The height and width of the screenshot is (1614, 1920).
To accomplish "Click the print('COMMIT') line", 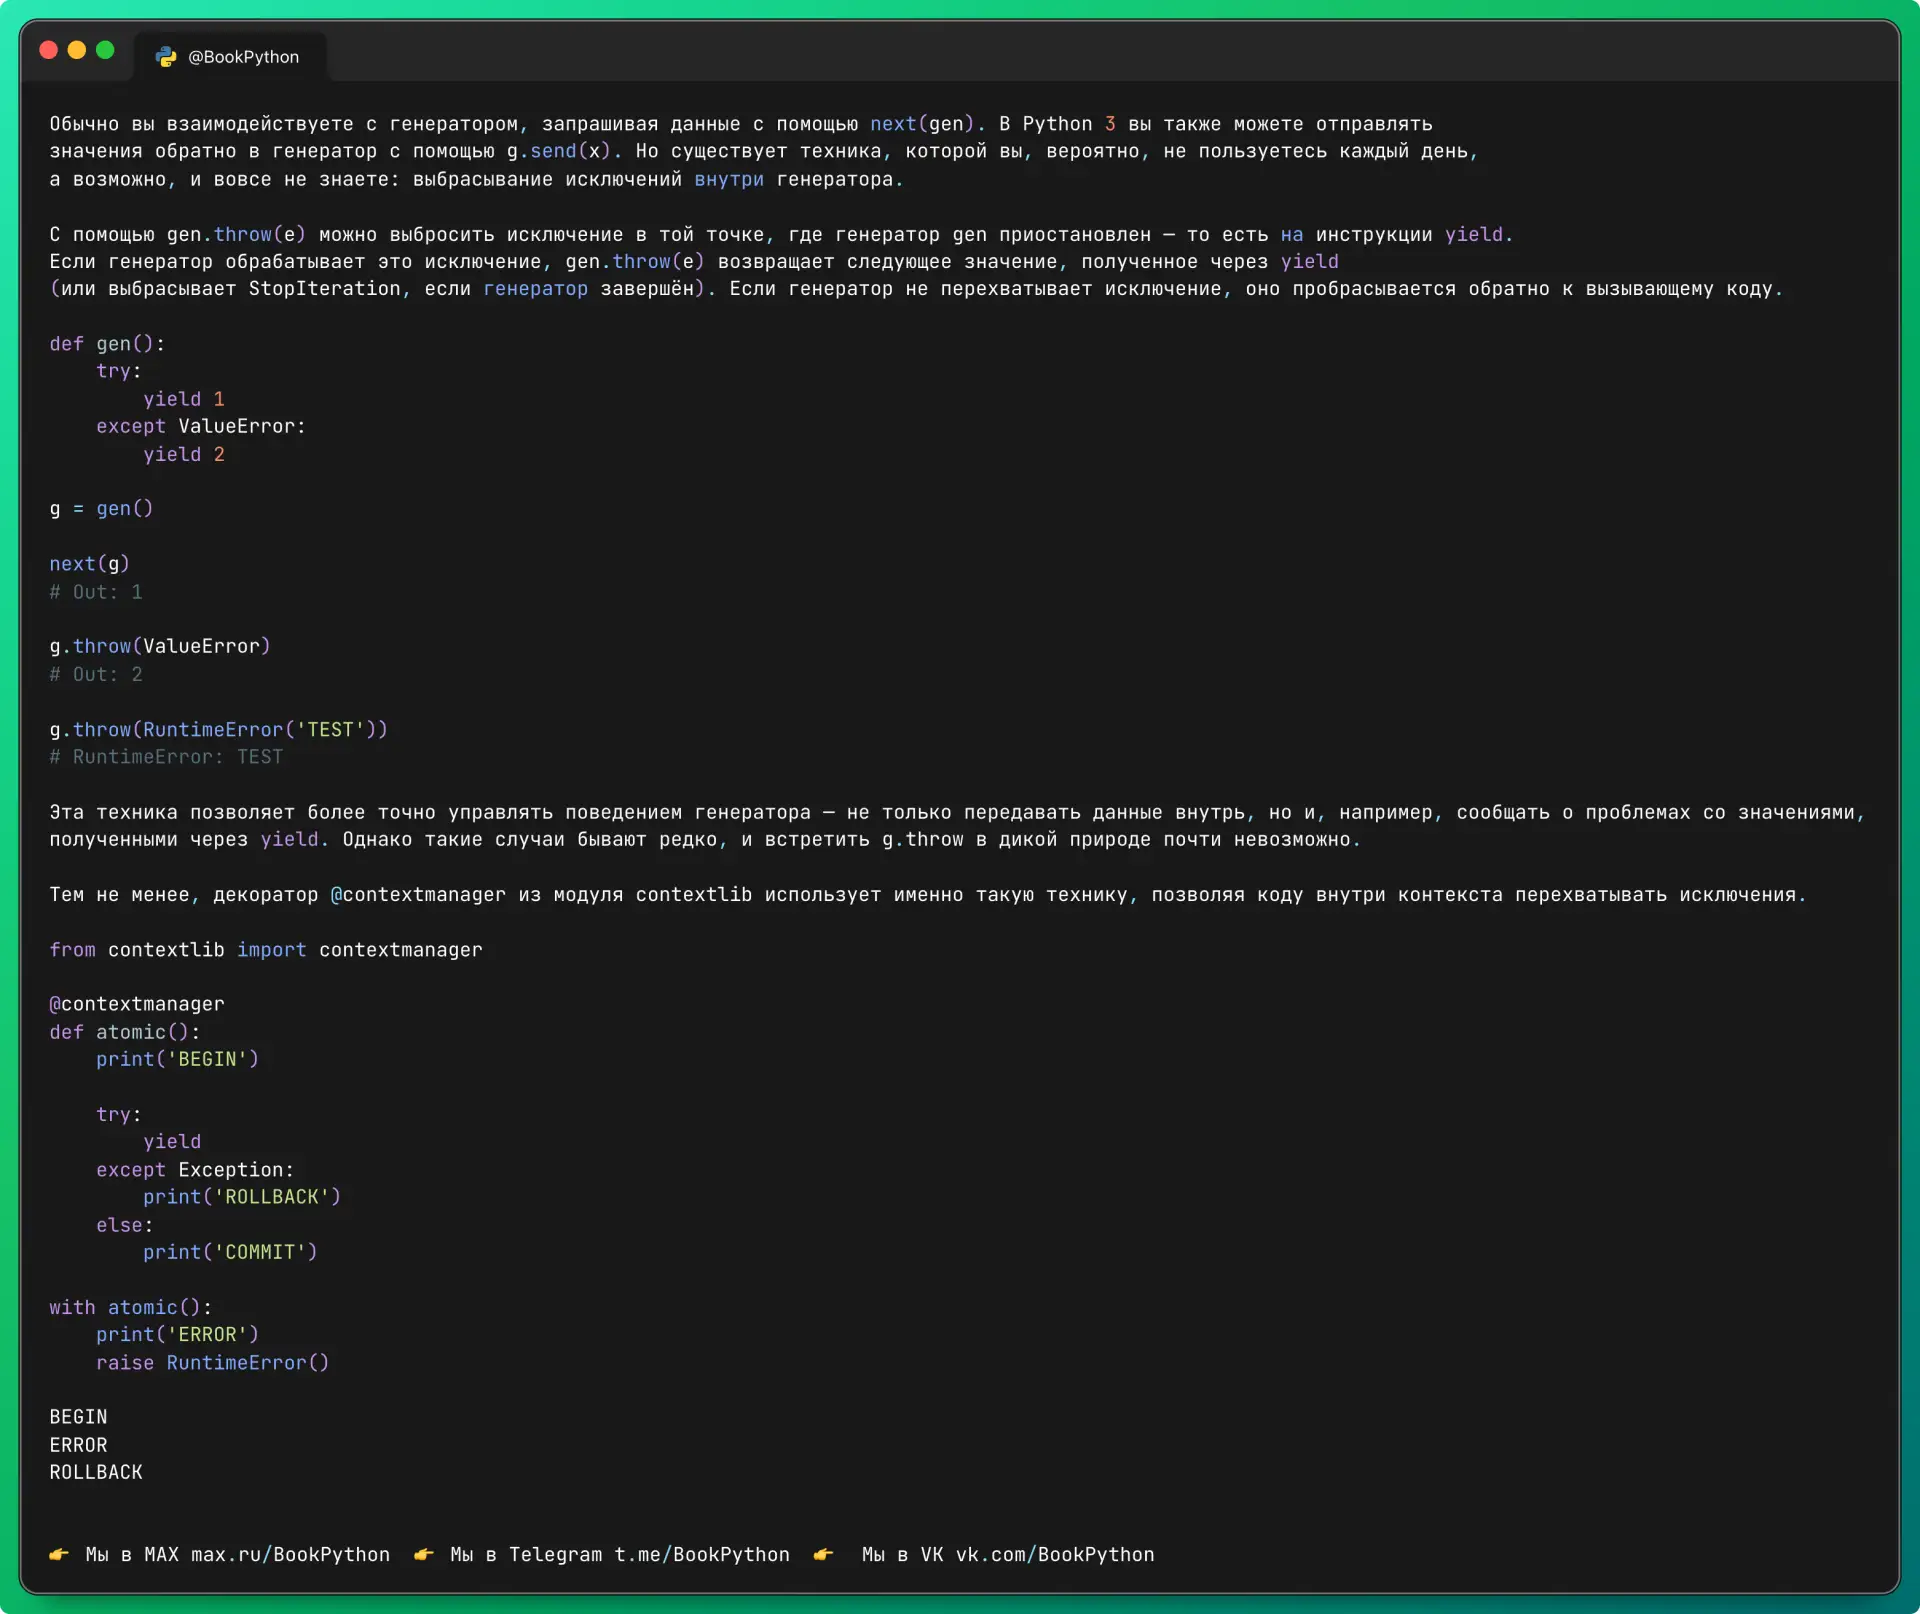I will (230, 1252).
